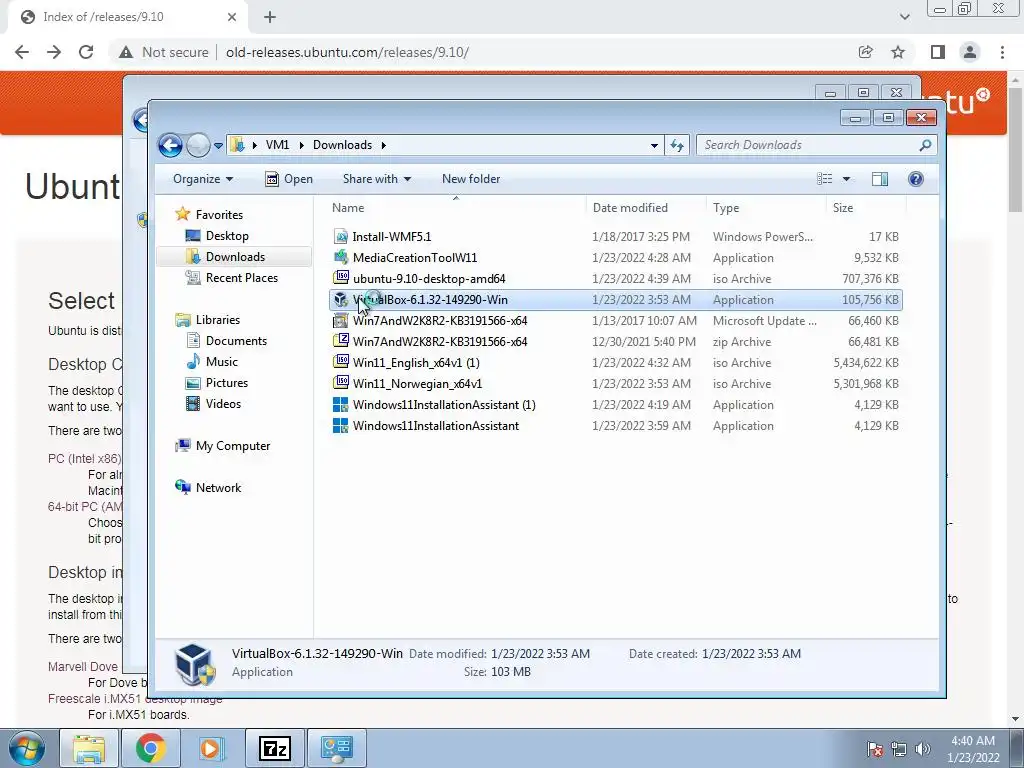Viewport: 1024px width, 768px height.
Task: Click the Chrome share page icon
Action: [x=865, y=52]
